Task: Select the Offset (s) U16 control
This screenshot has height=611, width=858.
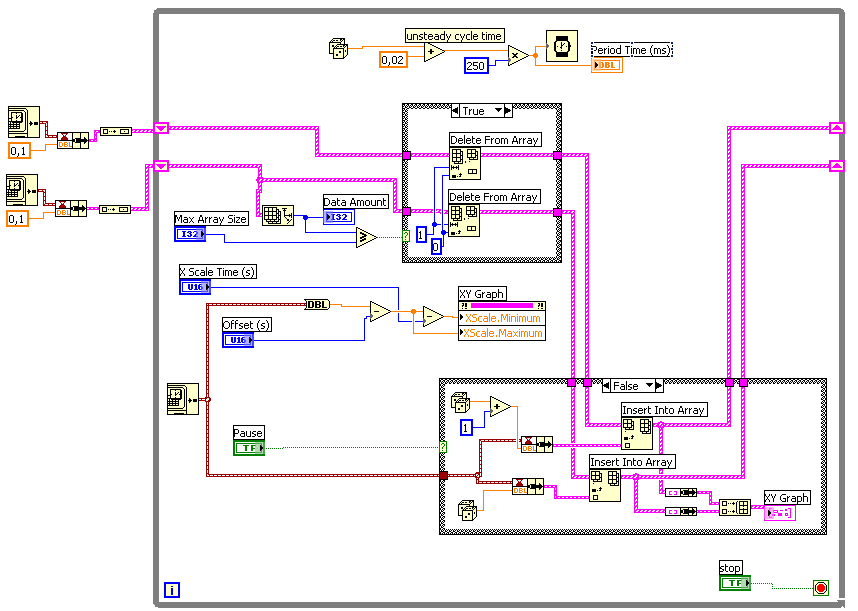Action: coord(238,340)
